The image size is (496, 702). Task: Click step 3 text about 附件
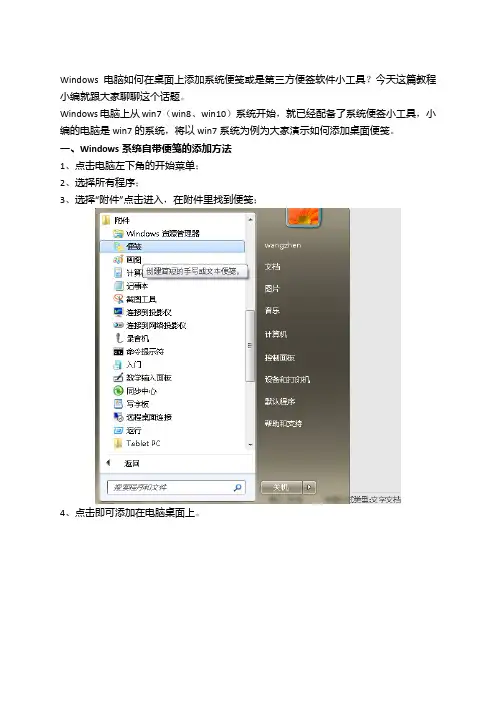pyautogui.click(x=159, y=200)
